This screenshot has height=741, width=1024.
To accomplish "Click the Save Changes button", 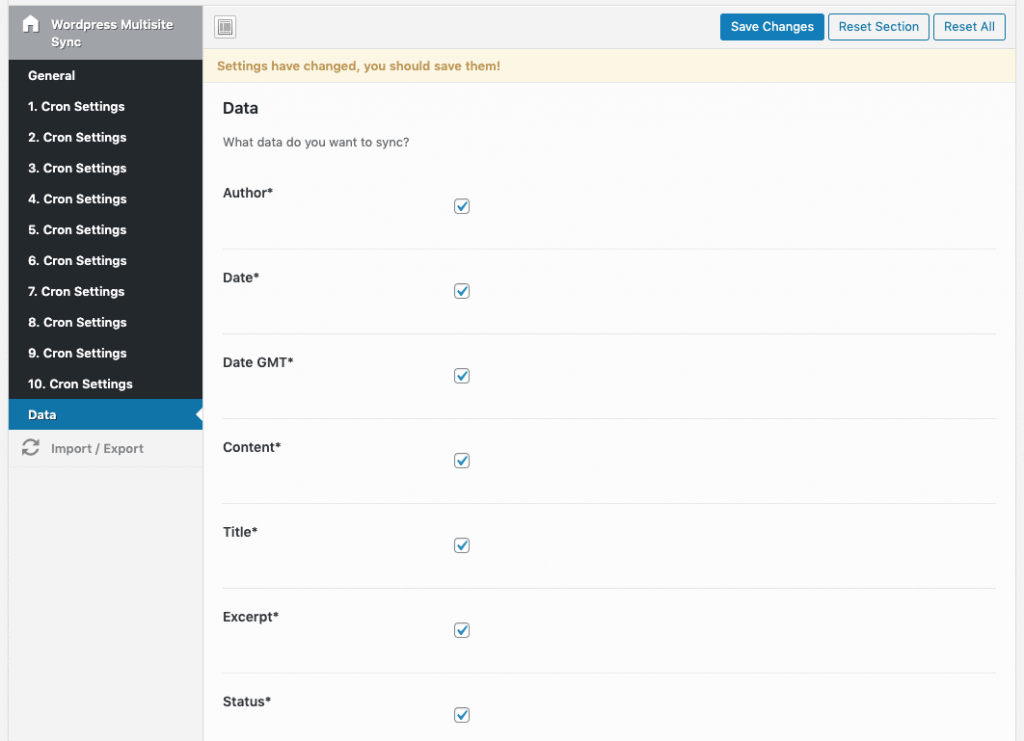I will (x=771, y=27).
